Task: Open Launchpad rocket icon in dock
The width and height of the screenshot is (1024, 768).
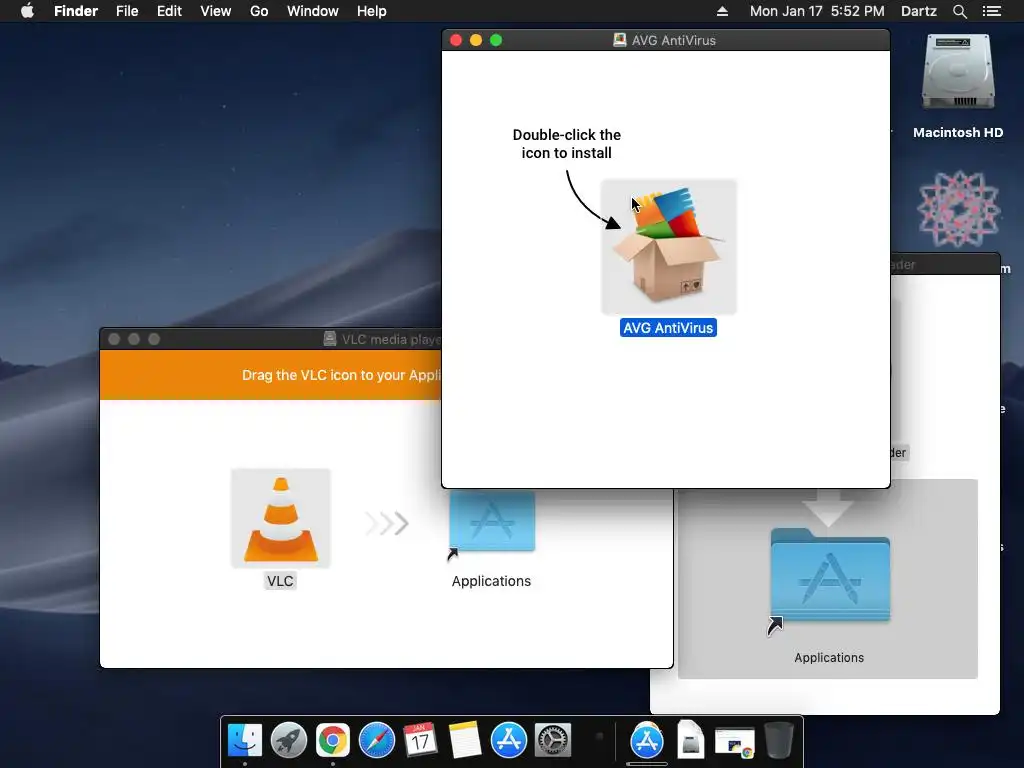Action: tap(289, 740)
